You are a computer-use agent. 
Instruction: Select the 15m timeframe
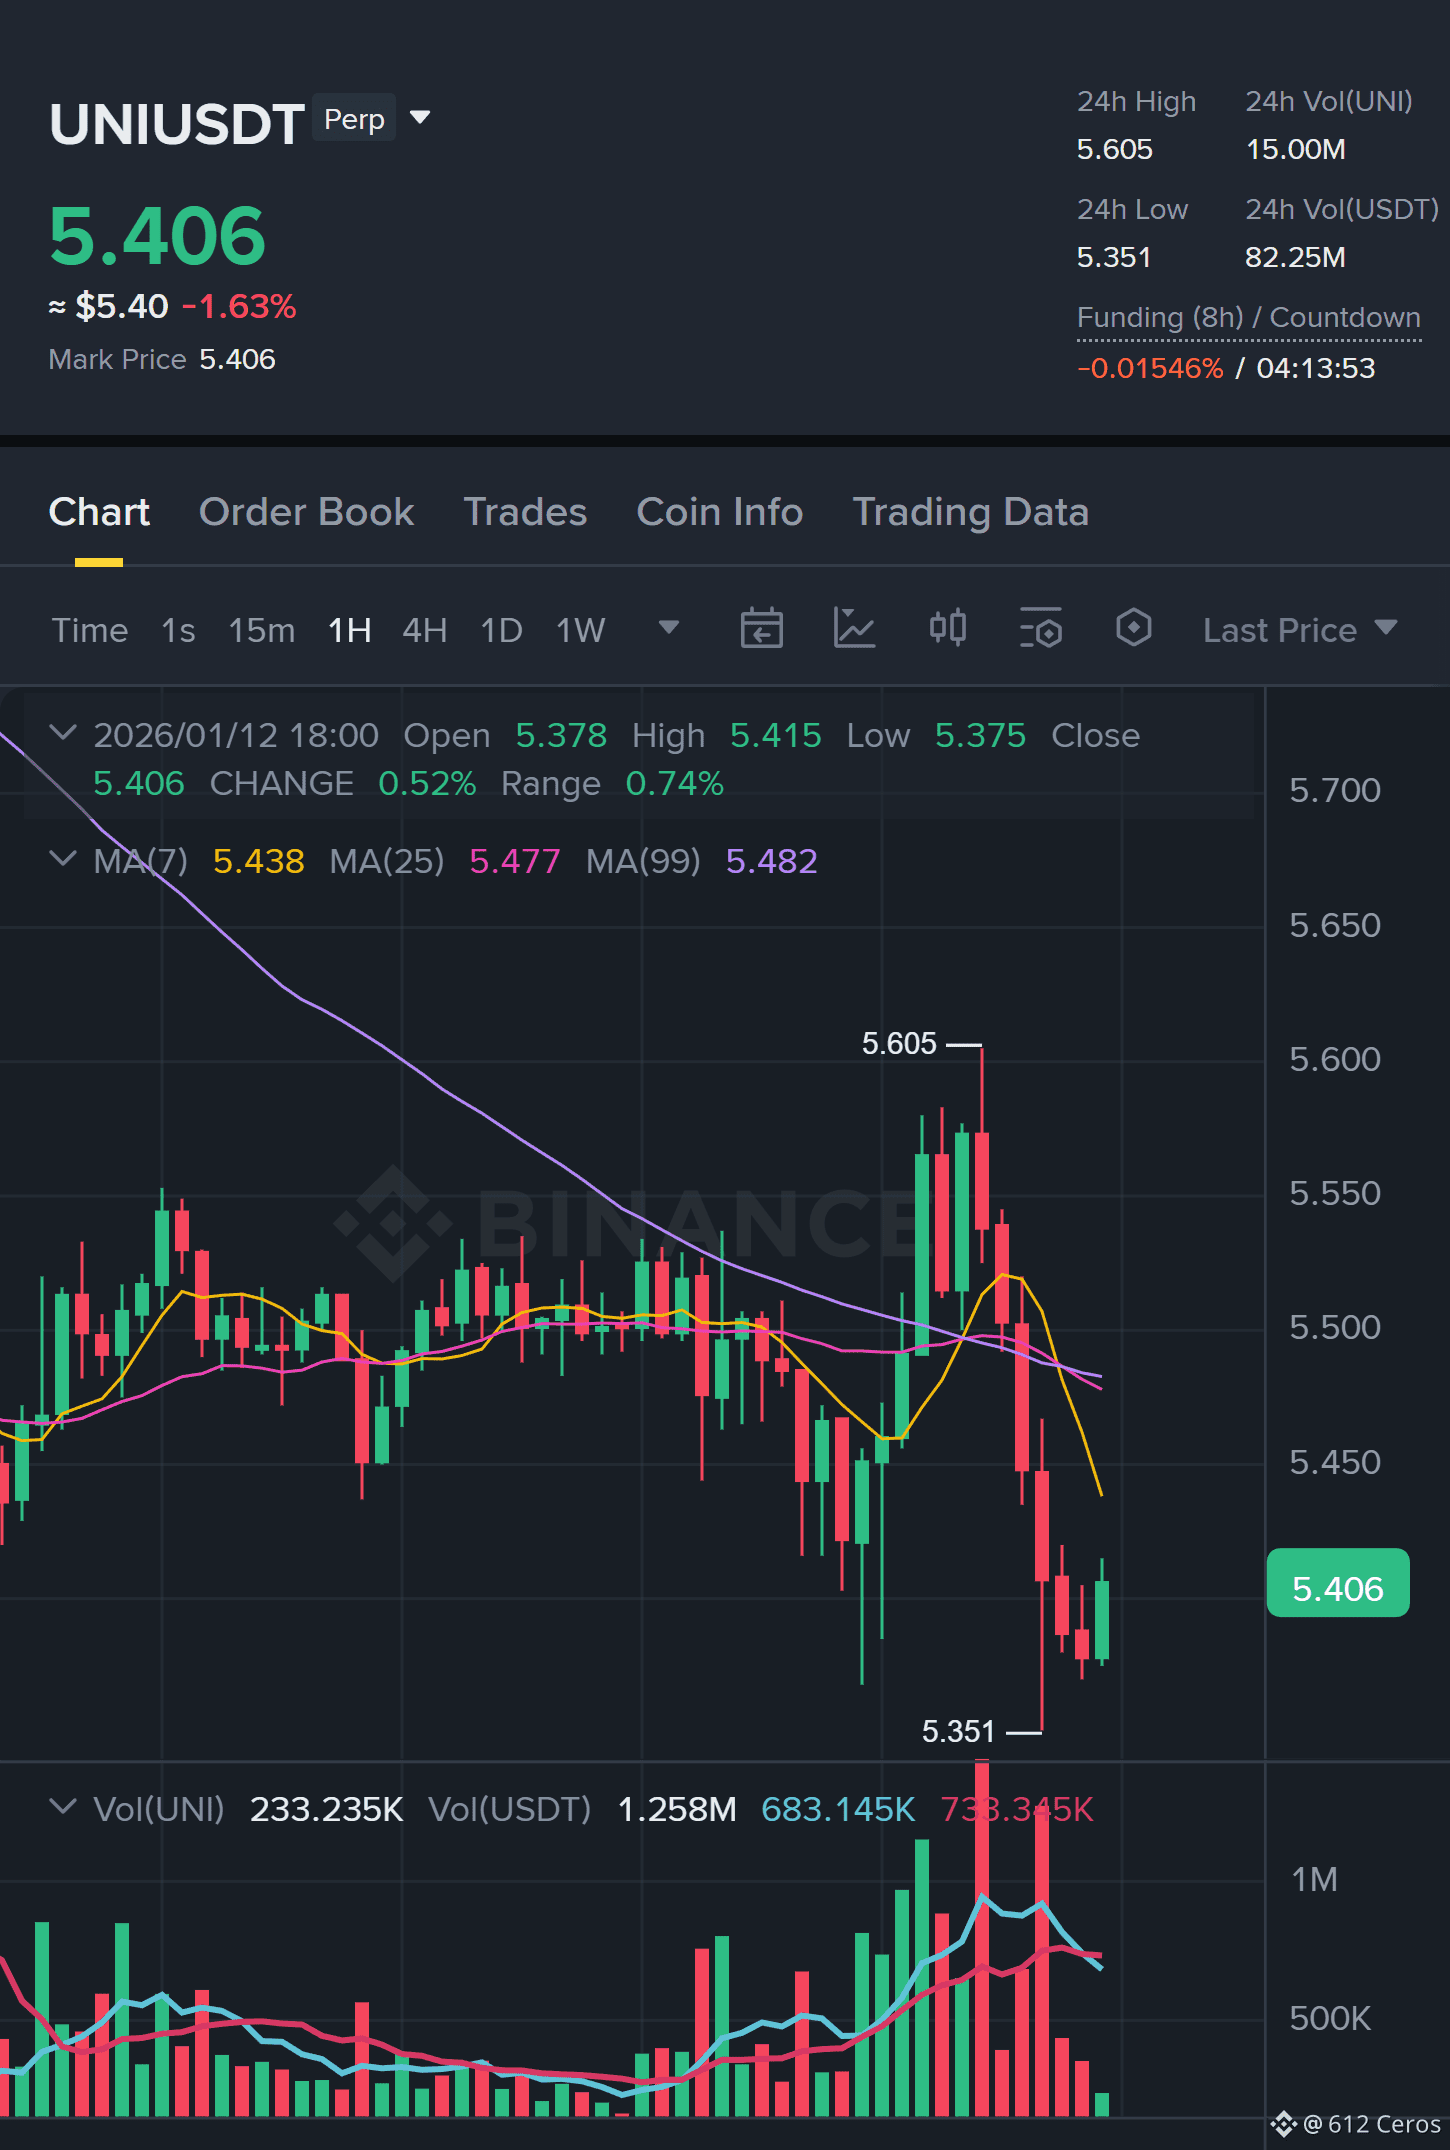point(261,630)
